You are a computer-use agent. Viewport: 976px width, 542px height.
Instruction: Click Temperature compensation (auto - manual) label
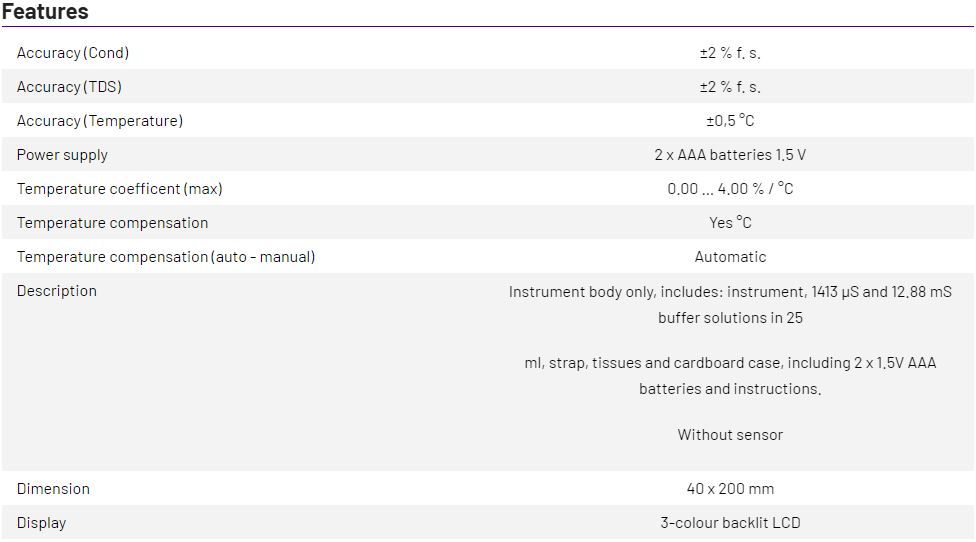166,257
